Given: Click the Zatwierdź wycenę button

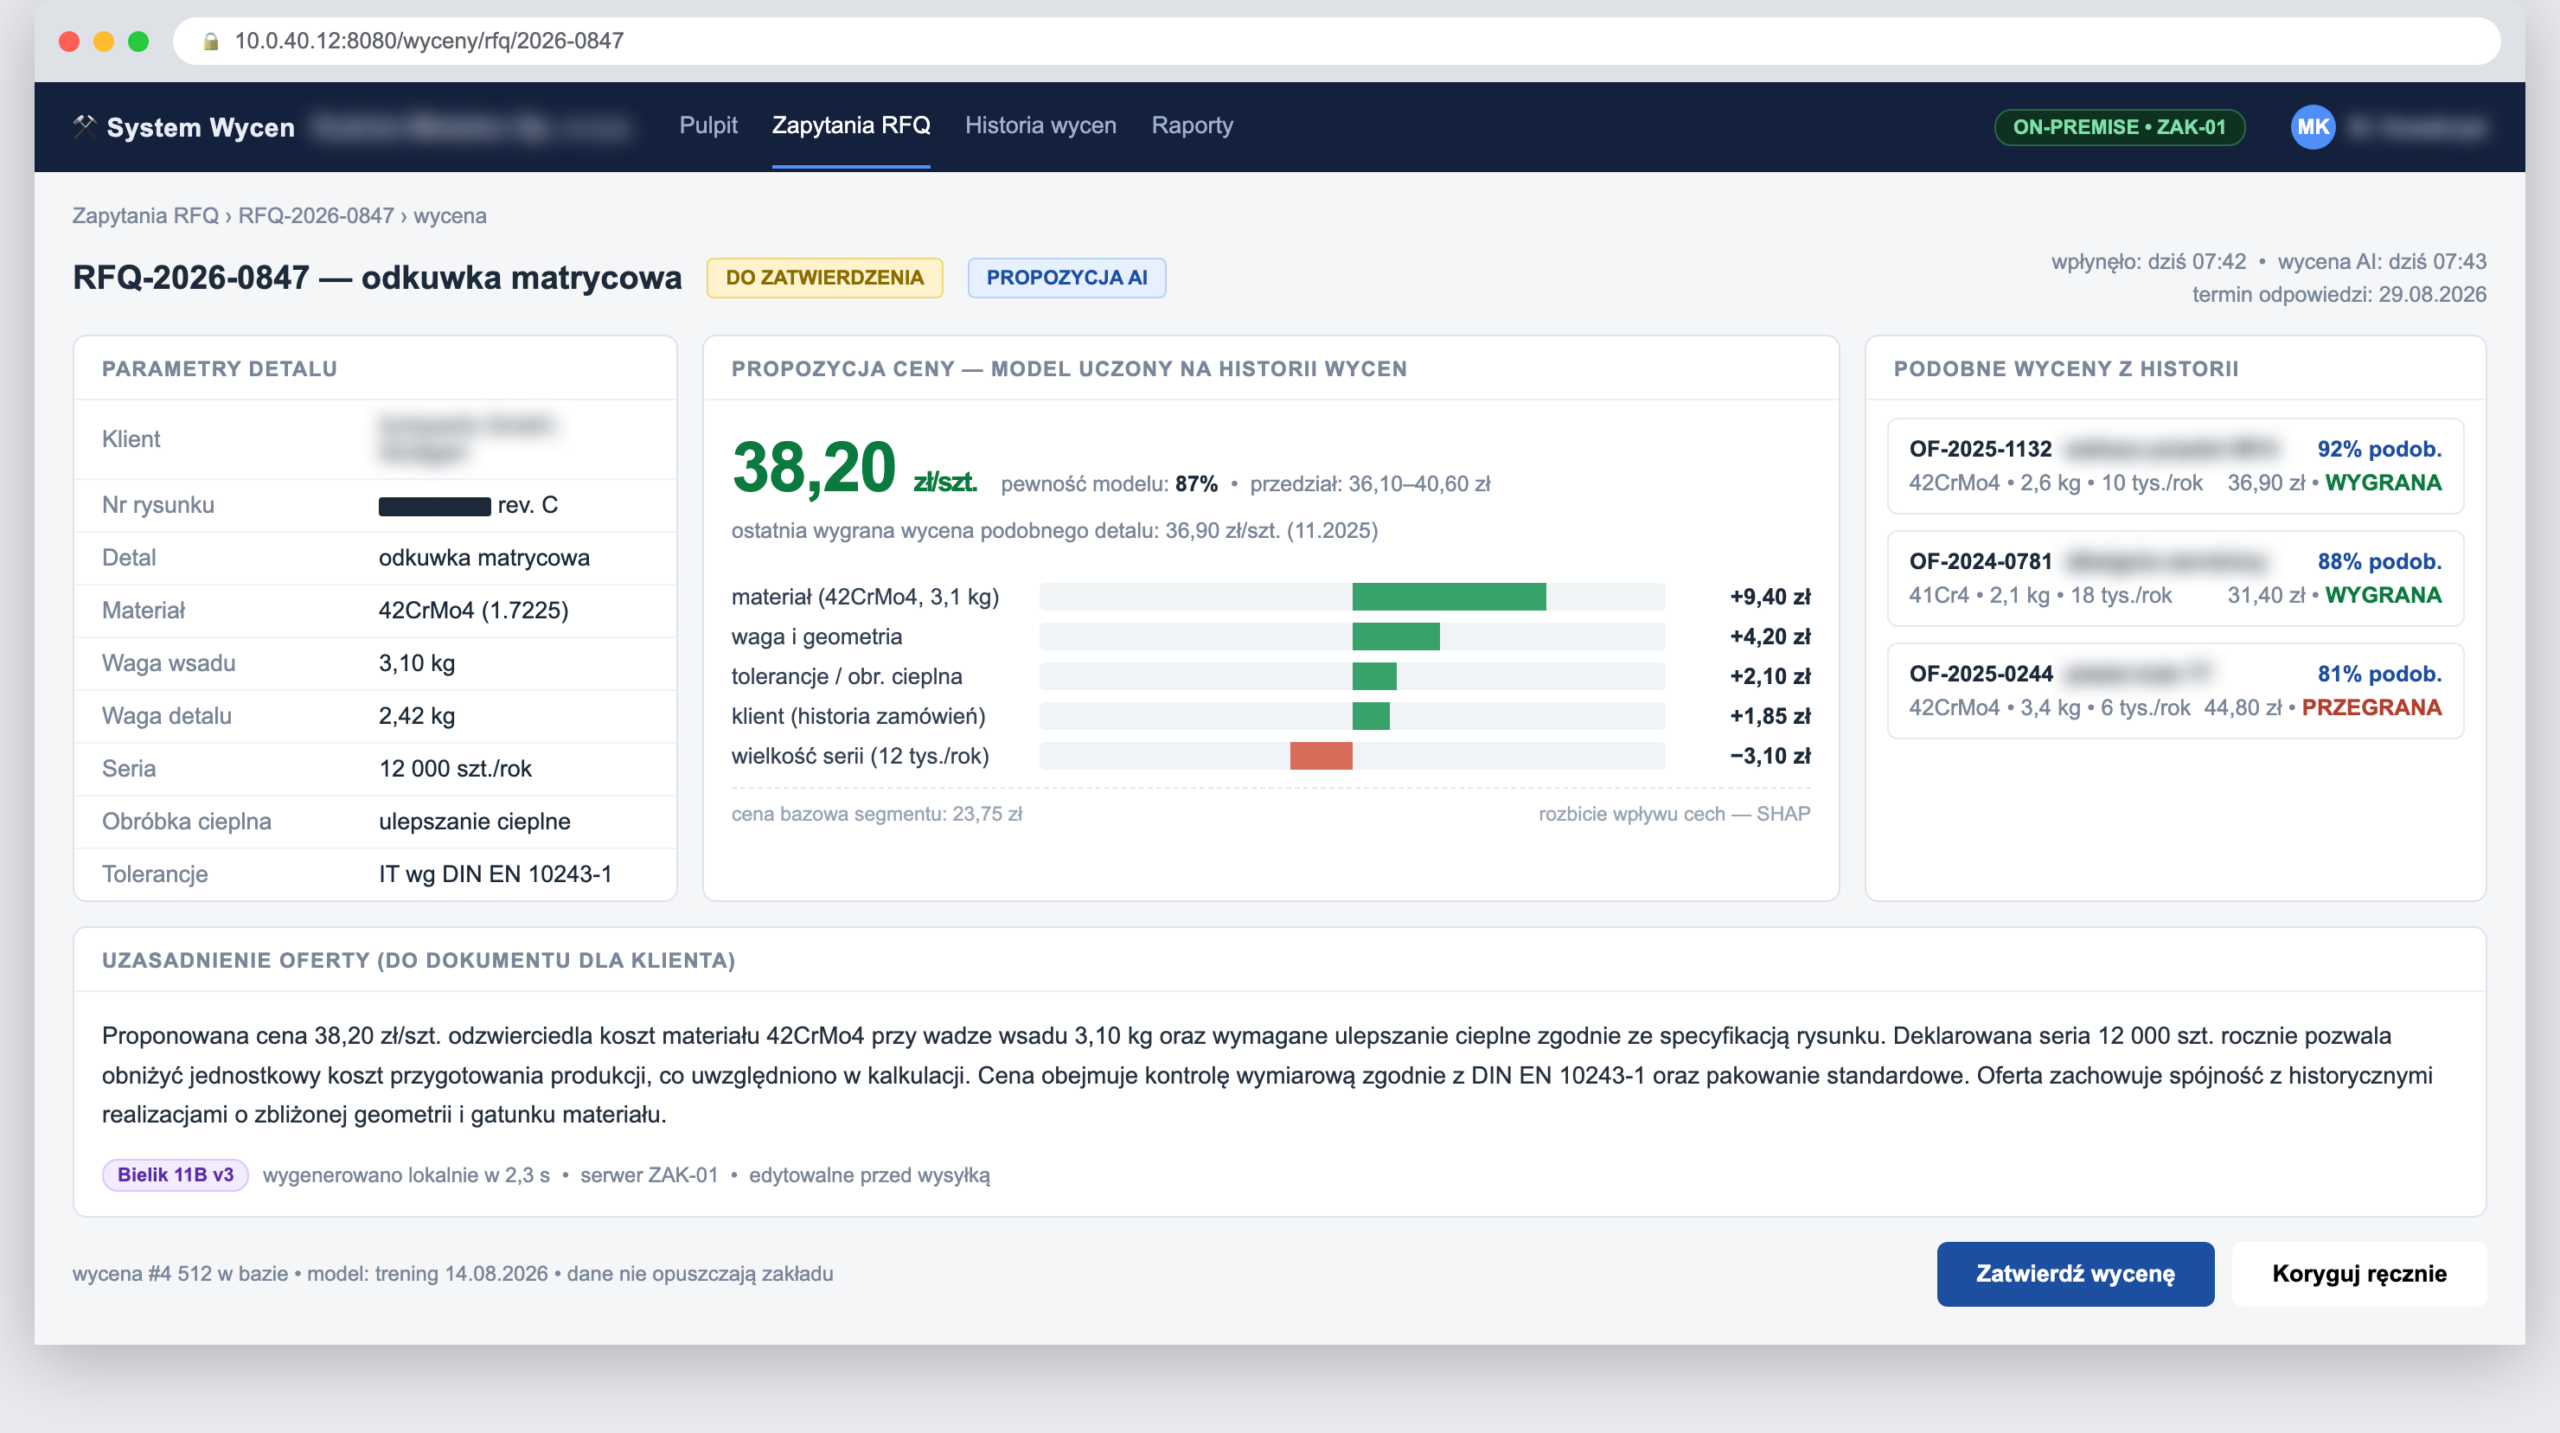Looking at the screenshot, I should [2075, 1273].
